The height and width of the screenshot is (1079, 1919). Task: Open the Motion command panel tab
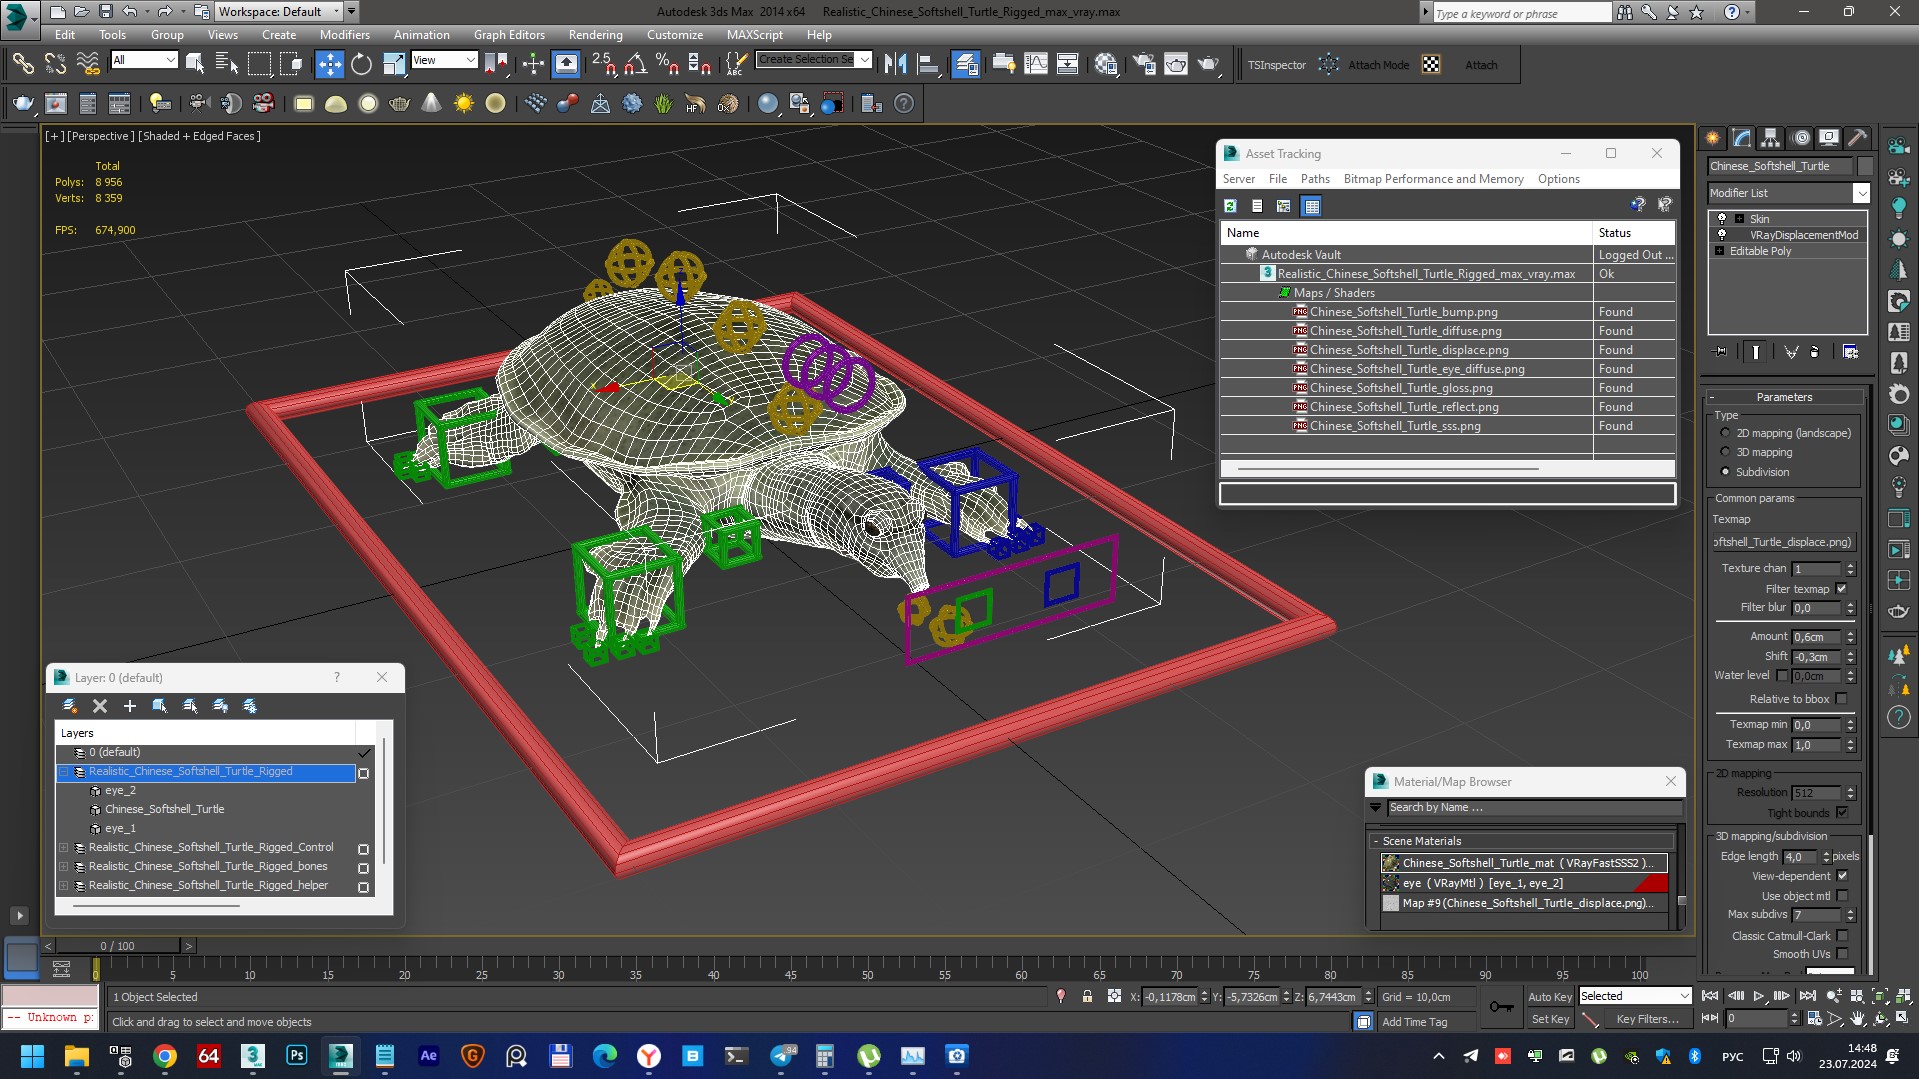(x=1800, y=138)
